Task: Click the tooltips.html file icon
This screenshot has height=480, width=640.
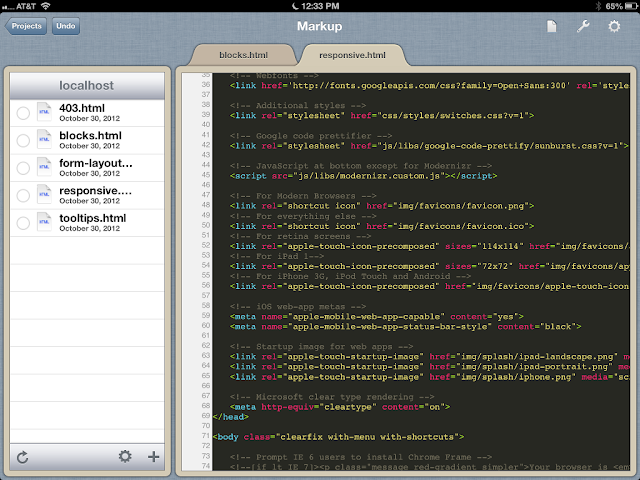Action: [44, 222]
